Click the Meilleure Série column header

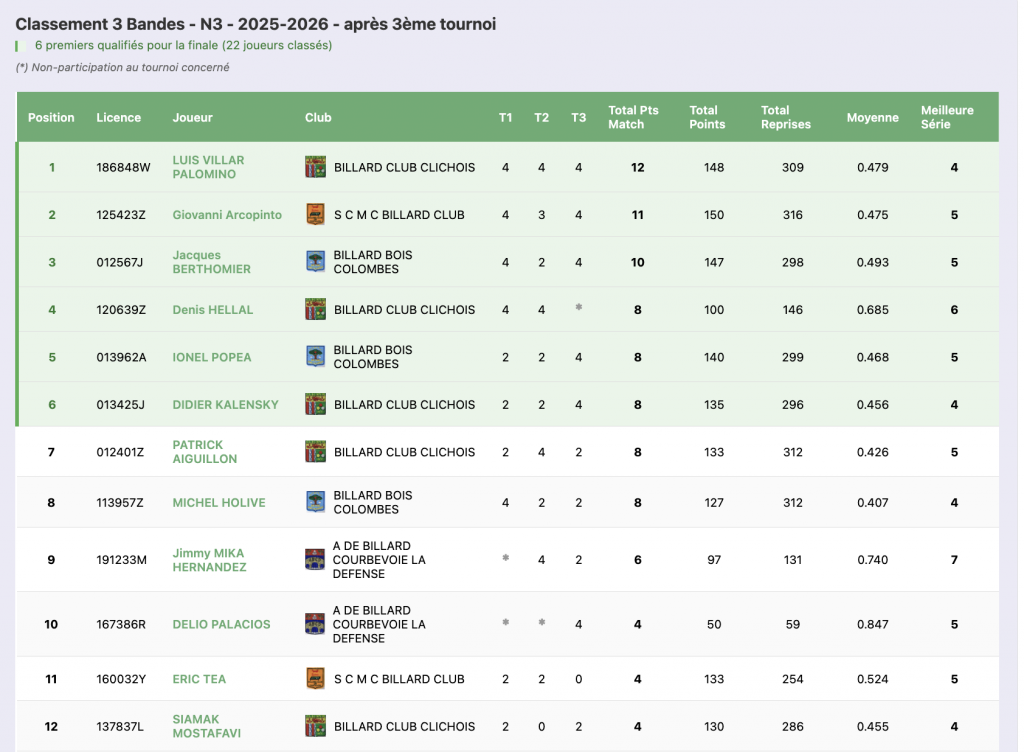(947, 117)
